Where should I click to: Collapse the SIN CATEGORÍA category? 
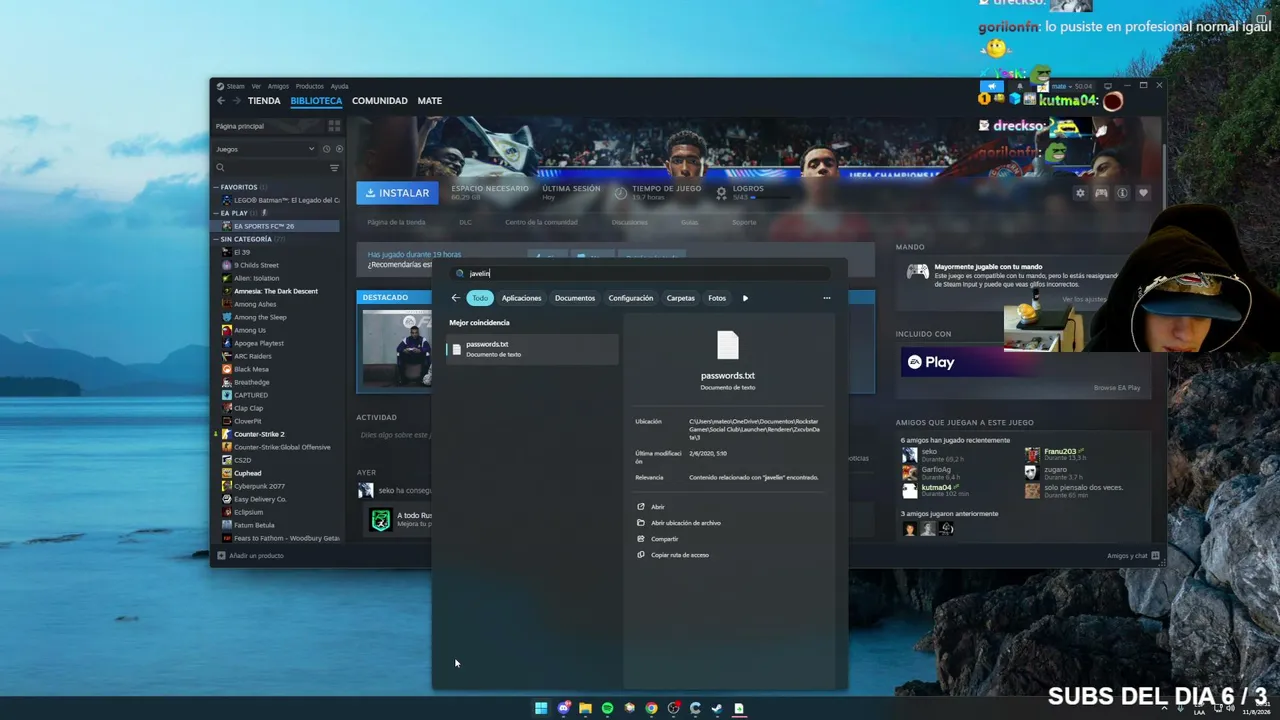tap(215, 239)
